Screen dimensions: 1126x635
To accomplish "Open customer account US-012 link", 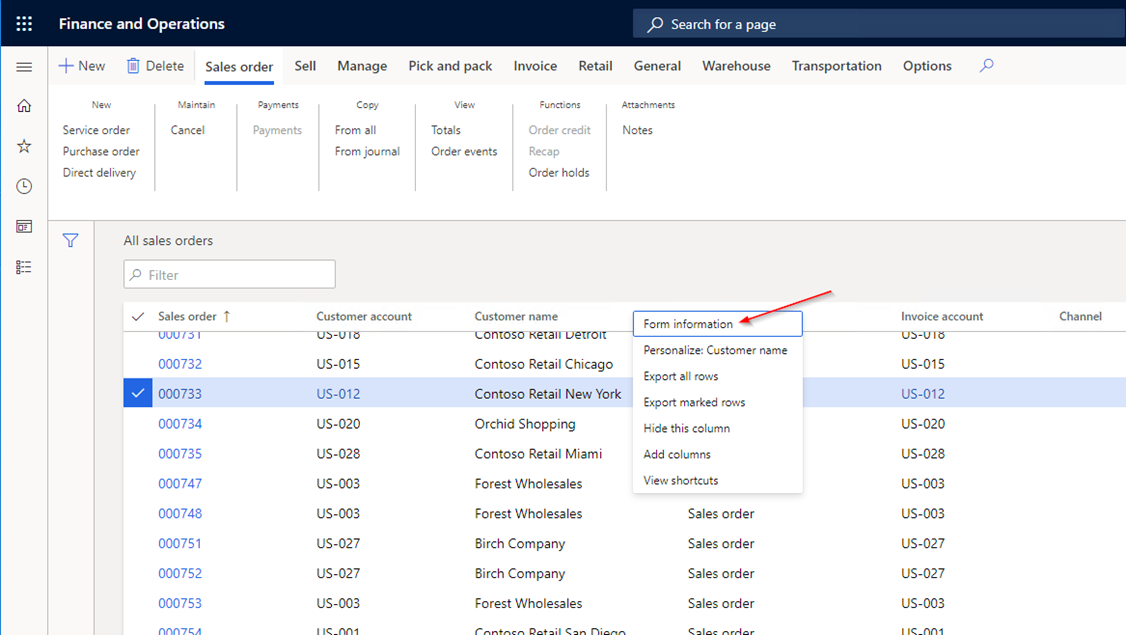I will point(338,394).
